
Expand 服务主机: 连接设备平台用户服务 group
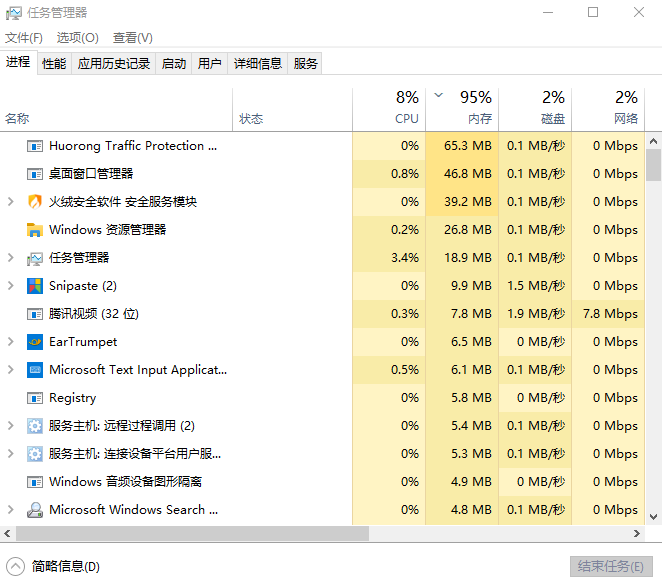(x=11, y=454)
